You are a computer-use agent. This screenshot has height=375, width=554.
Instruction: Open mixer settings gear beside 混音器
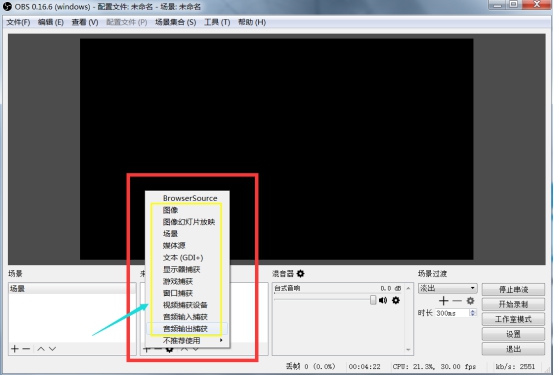coord(300,274)
